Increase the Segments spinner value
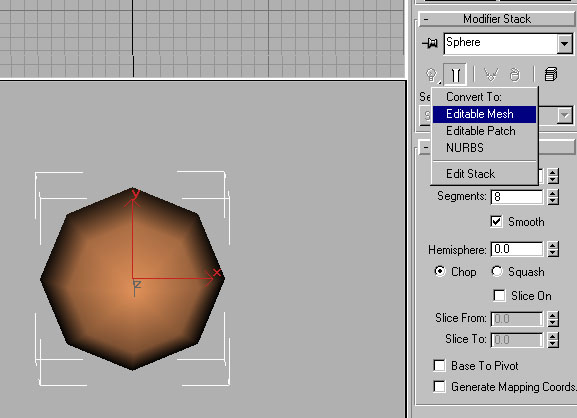 pos(553,192)
